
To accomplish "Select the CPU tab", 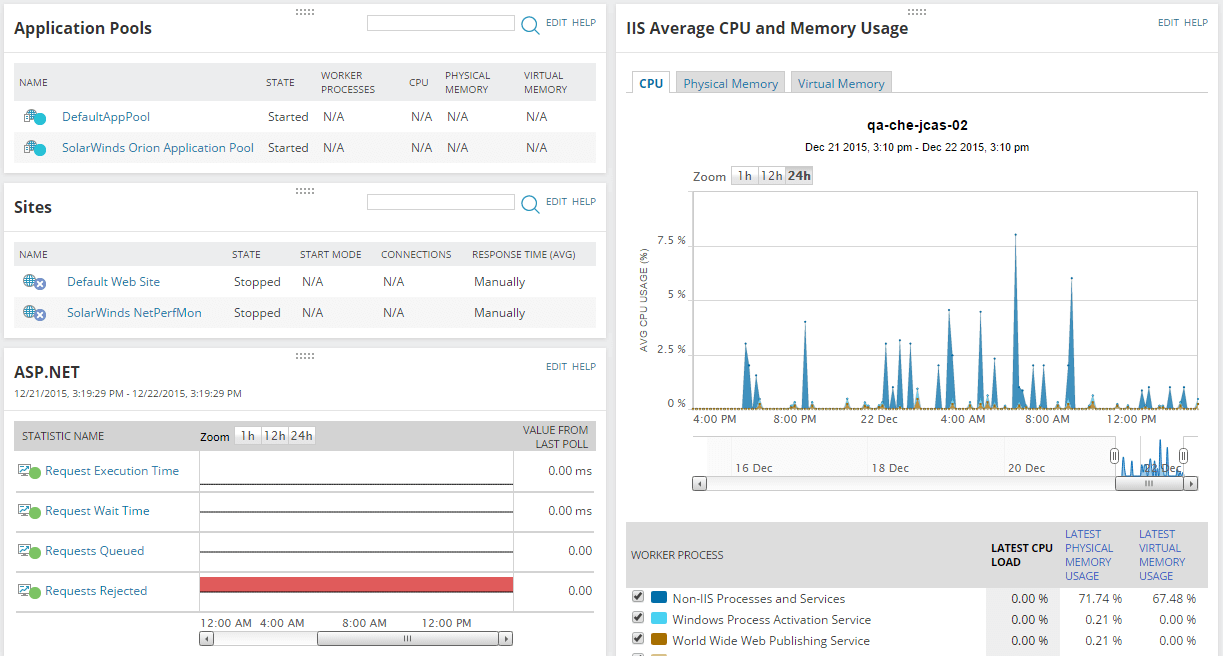I will [650, 82].
